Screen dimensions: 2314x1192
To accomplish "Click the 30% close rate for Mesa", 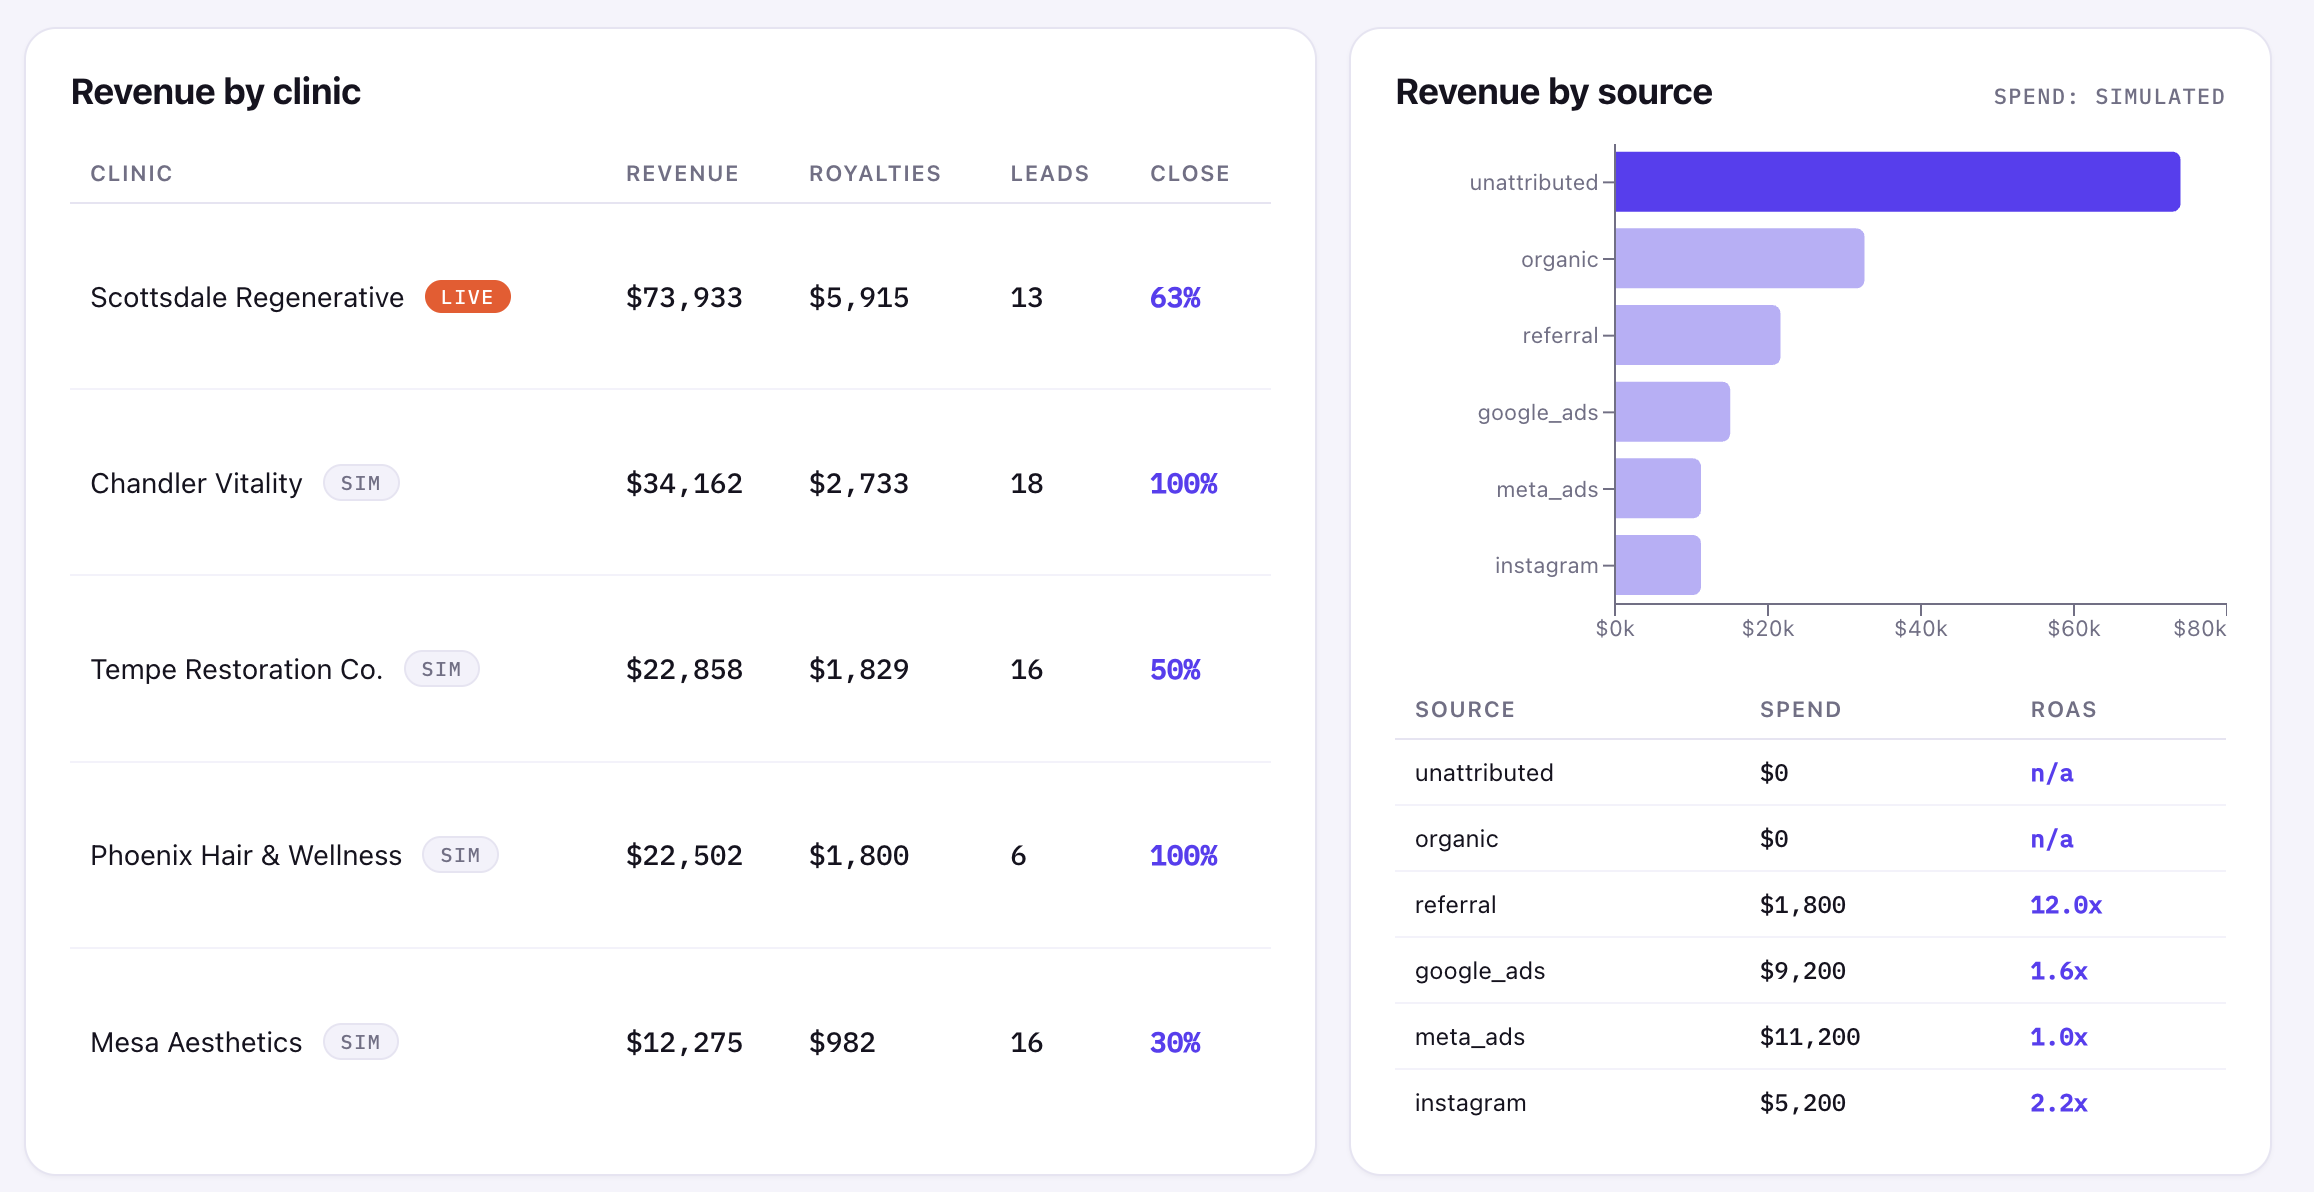I will 1175,1042.
